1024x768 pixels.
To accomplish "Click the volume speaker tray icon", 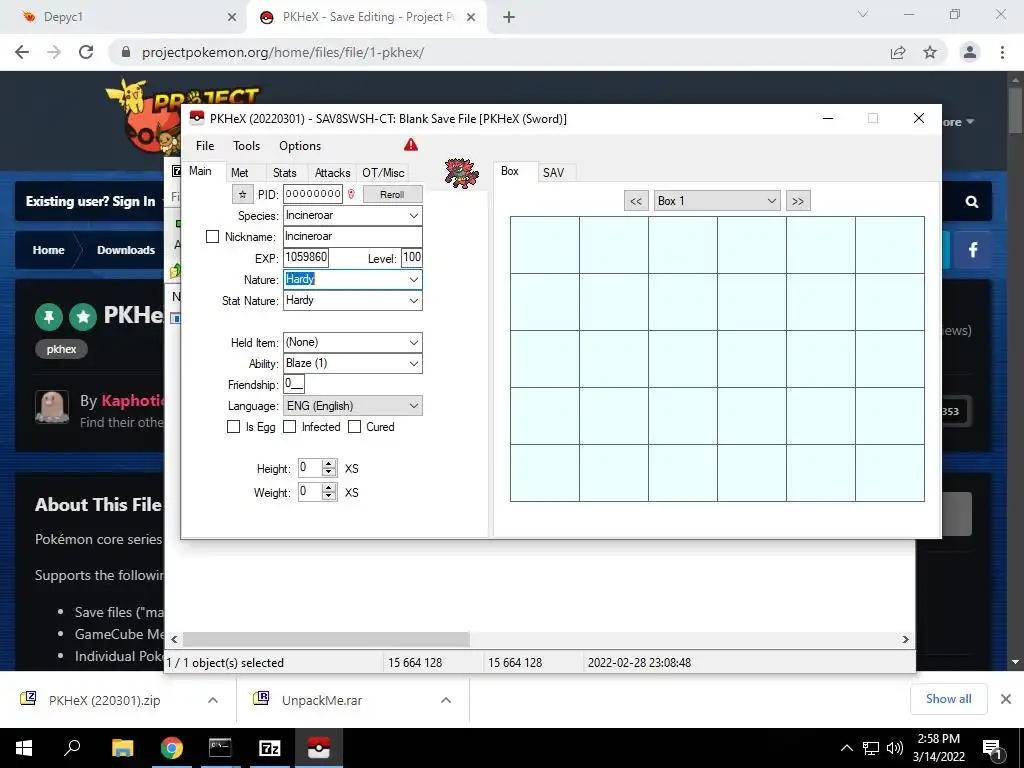I will point(895,748).
